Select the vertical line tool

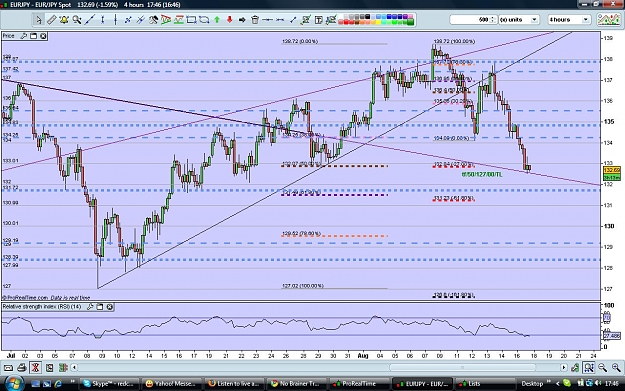(115, 20)
